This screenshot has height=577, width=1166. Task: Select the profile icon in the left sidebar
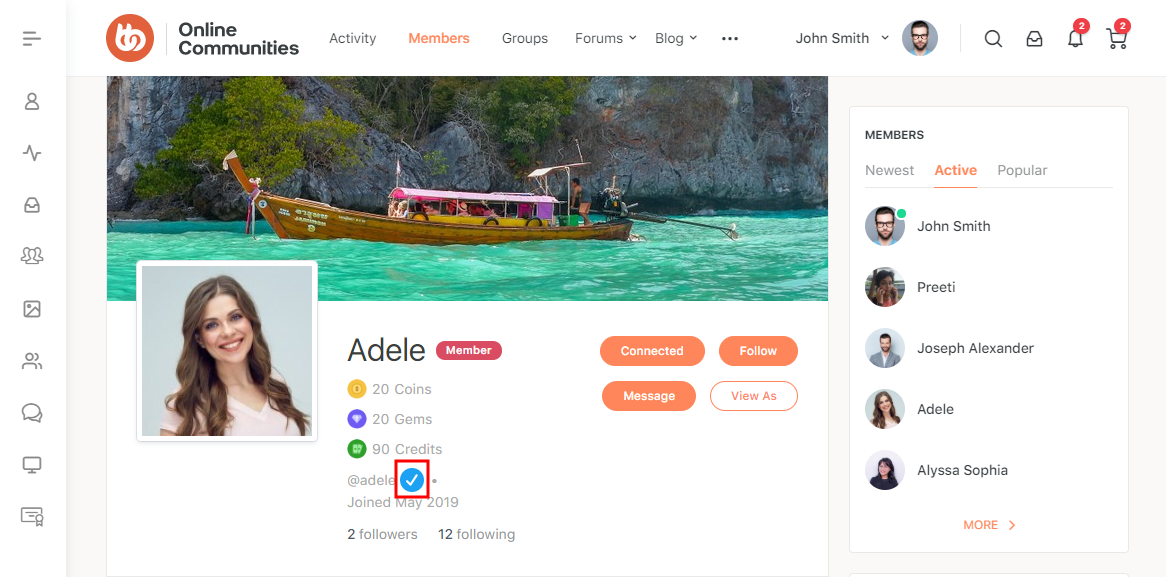point(31,101)
